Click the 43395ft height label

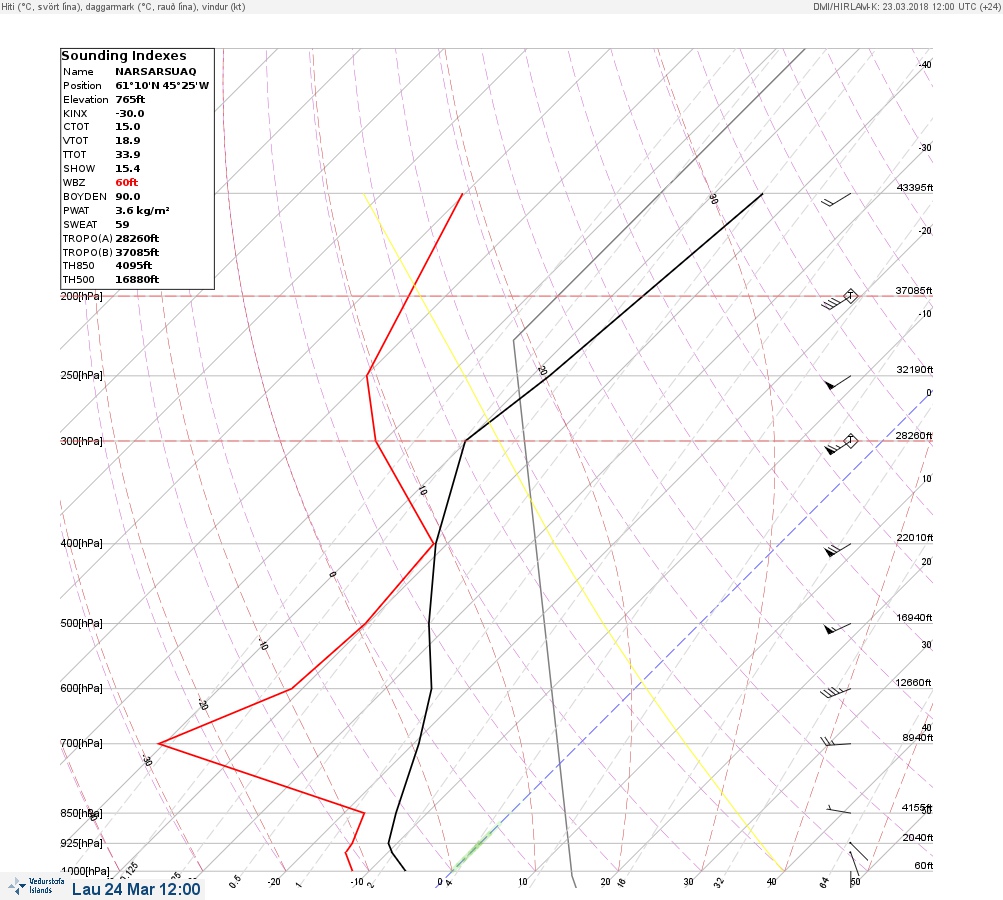tap(915, 187)
